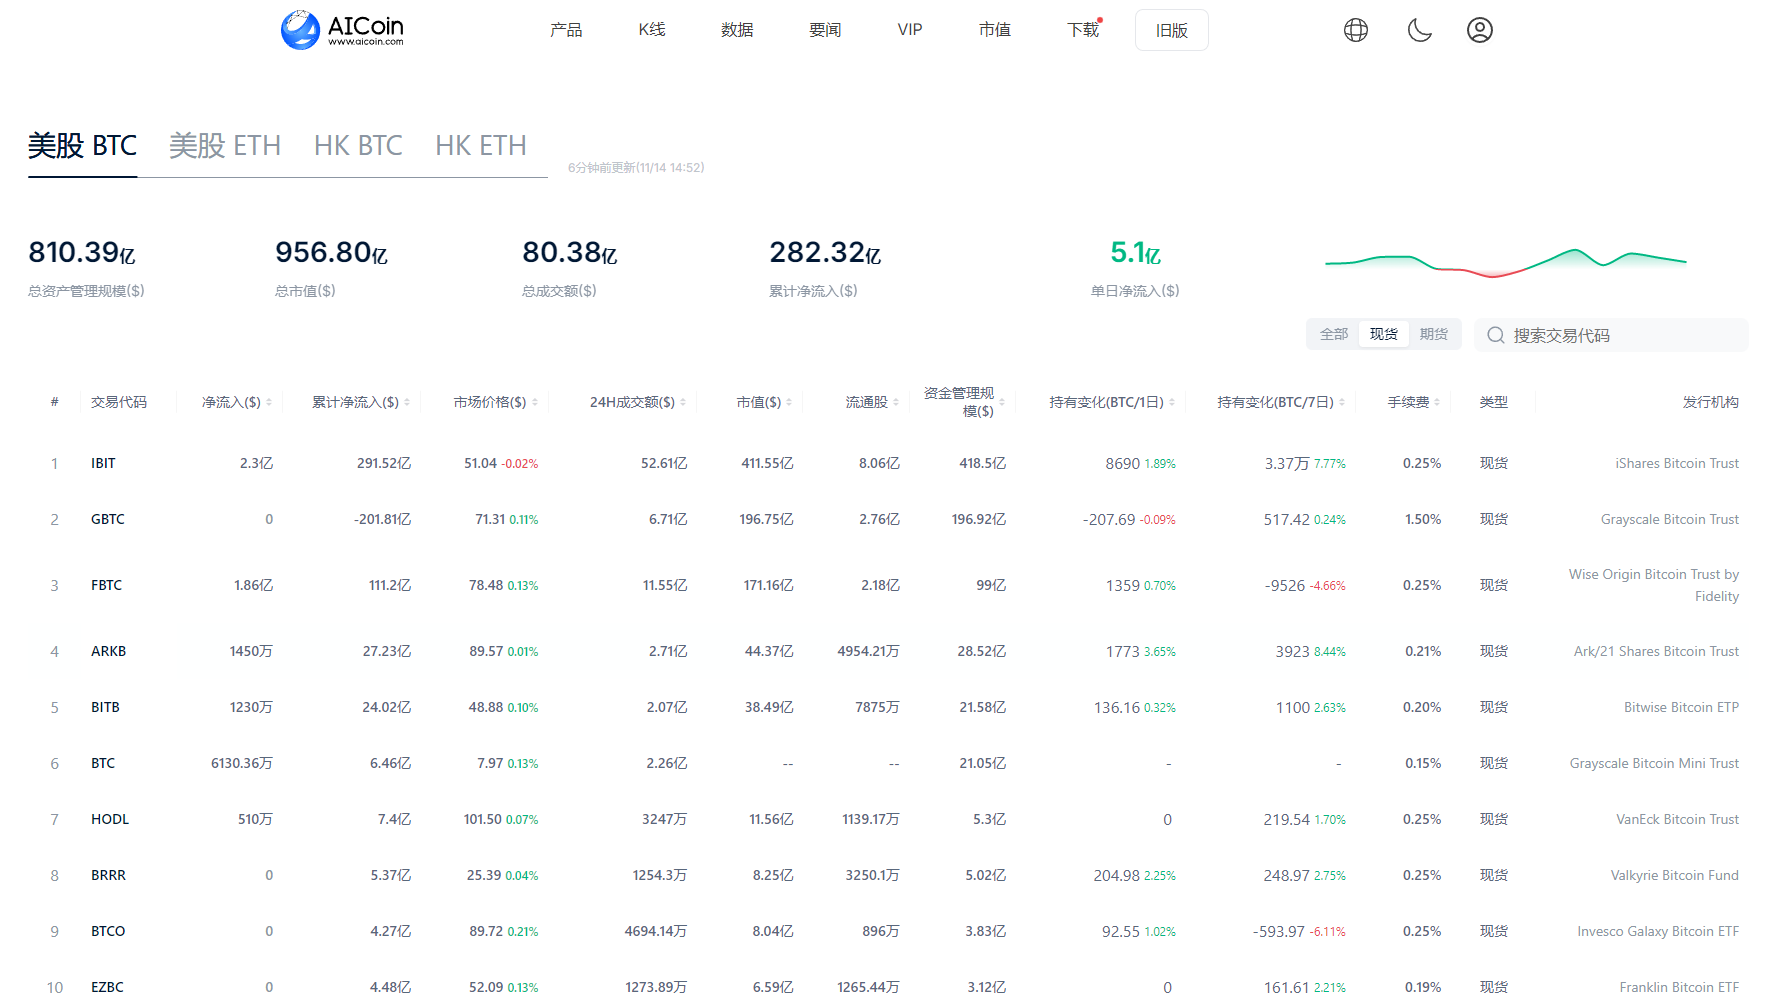Sort by 净流入($) column arrows

point(269,402)
